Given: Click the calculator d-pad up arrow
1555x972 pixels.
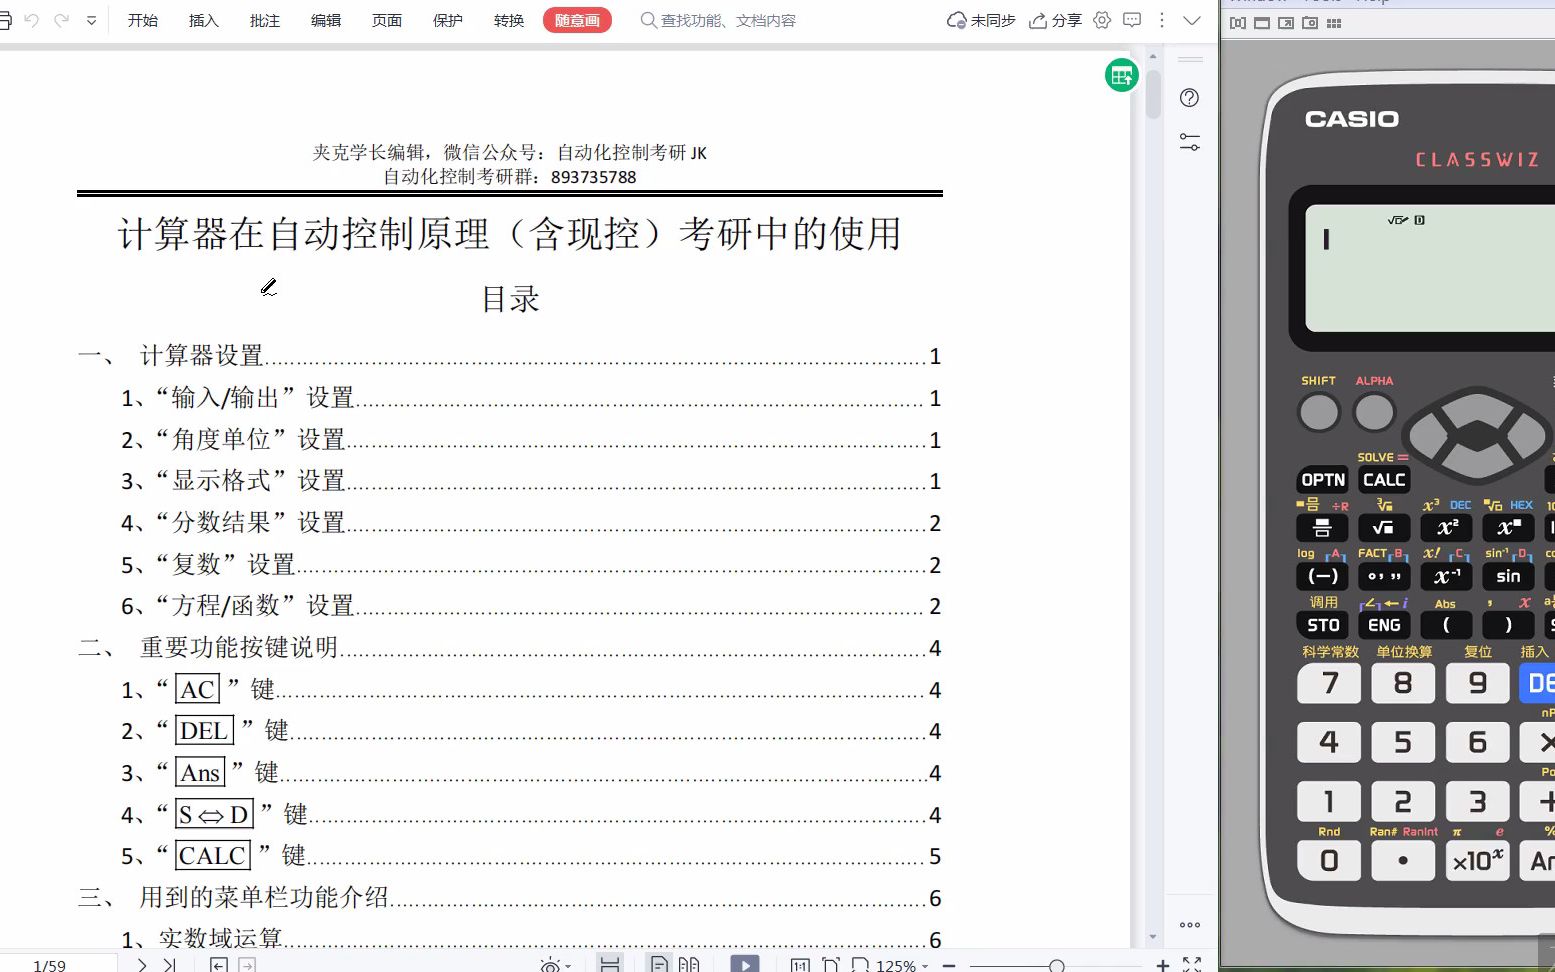Looking at the screenshot, I should 1477,408.
